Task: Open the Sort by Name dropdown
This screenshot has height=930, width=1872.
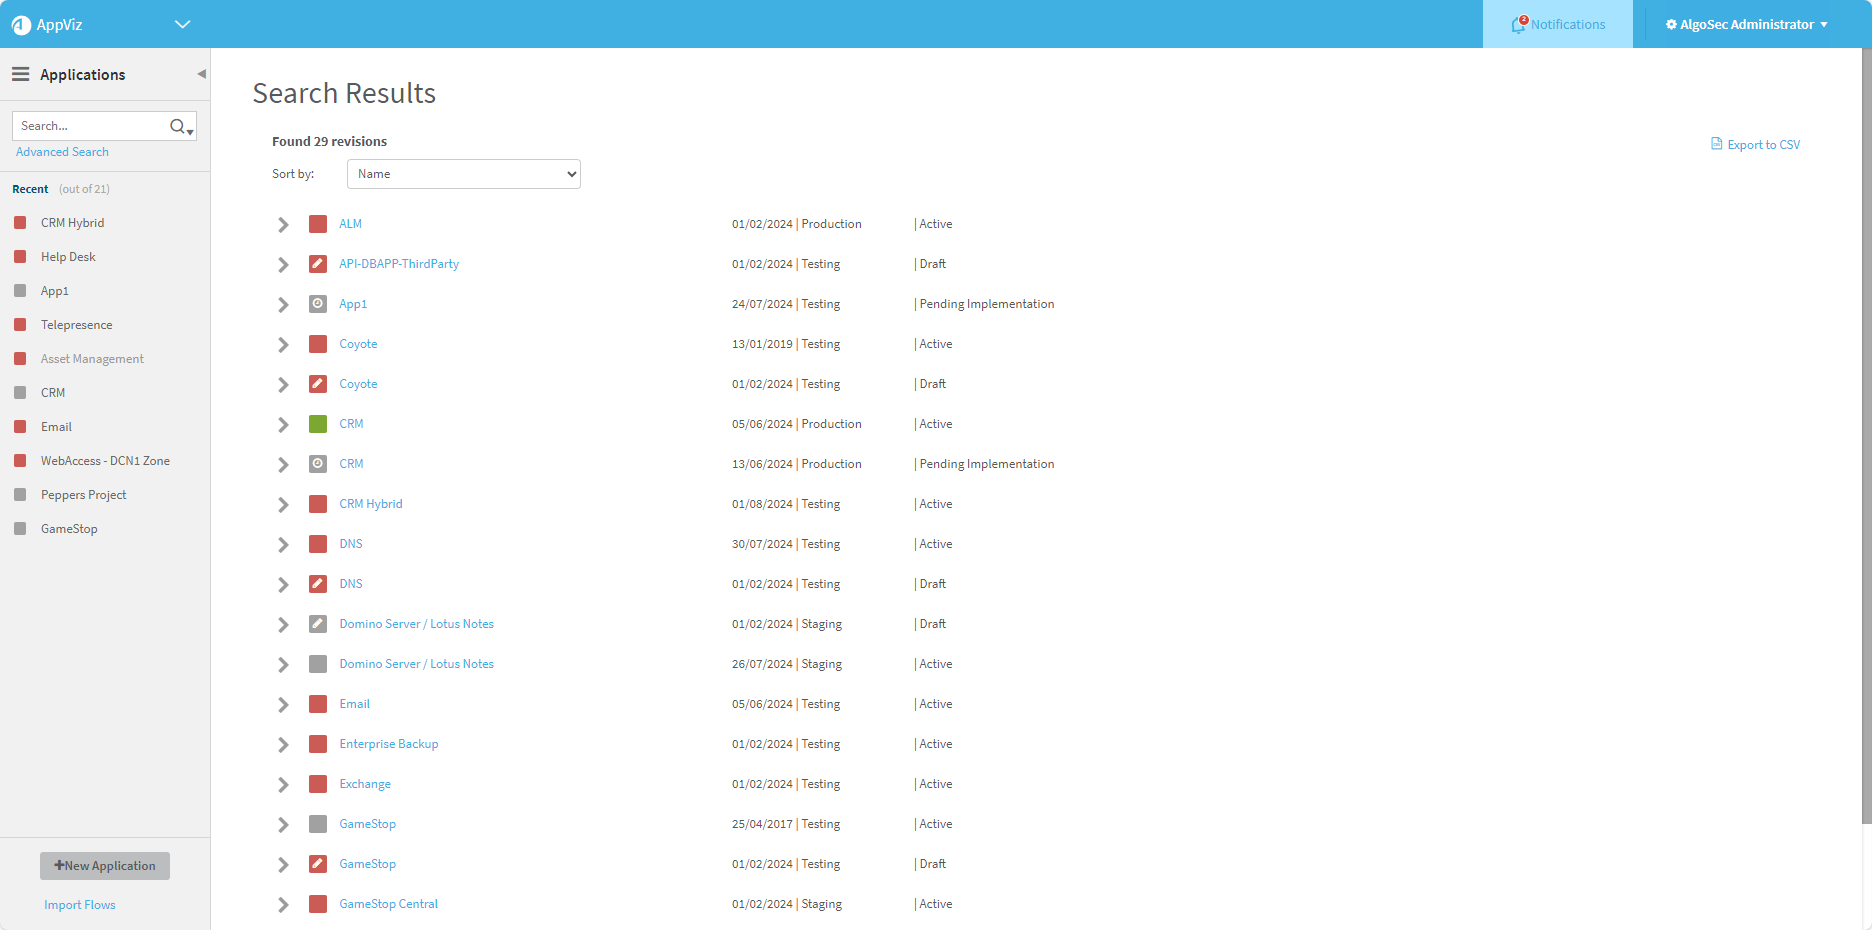Action: tap(463, 174)
